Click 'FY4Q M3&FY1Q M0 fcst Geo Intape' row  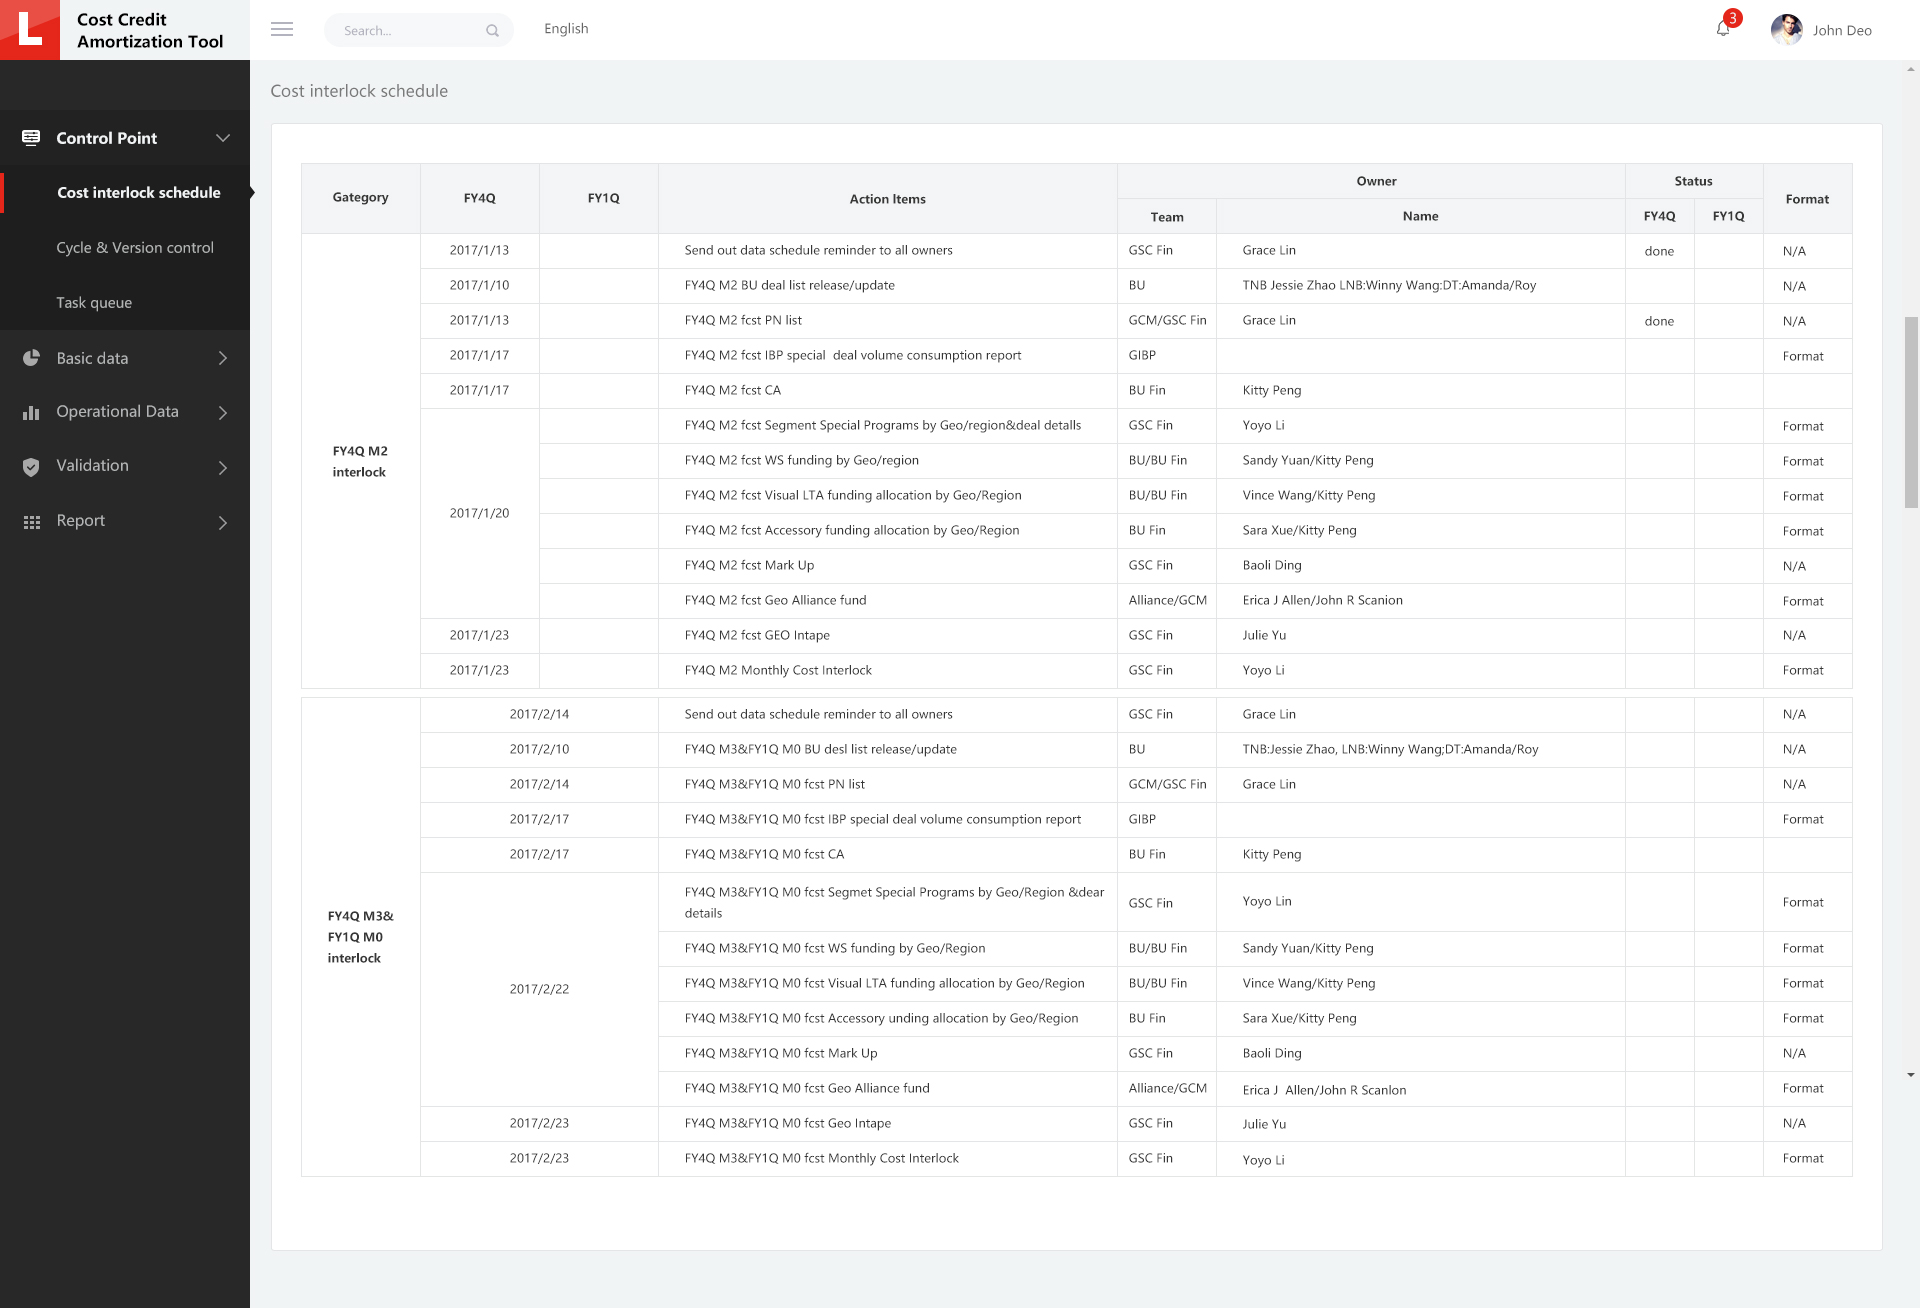coord(787,1123)
